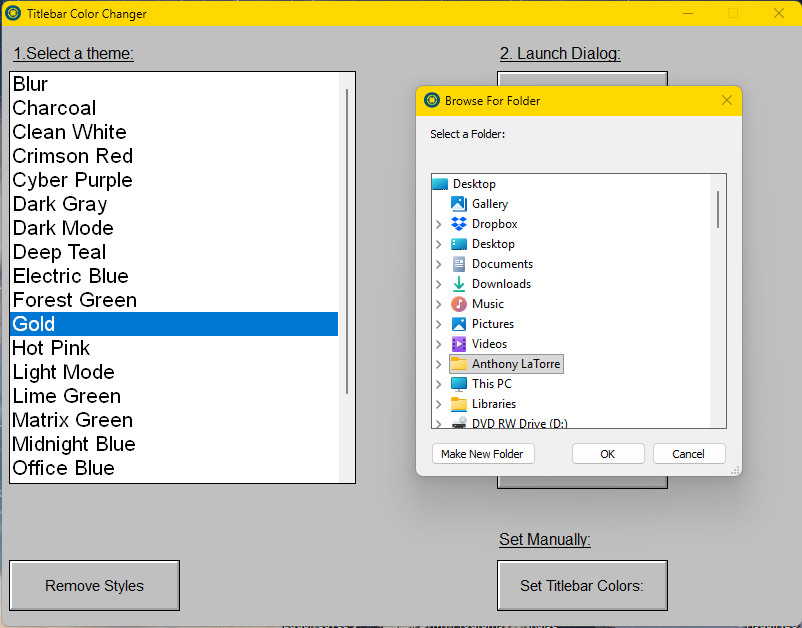802x628 pixels.
Task: Select the Dark Mode theme
Action: pos(174,228)
